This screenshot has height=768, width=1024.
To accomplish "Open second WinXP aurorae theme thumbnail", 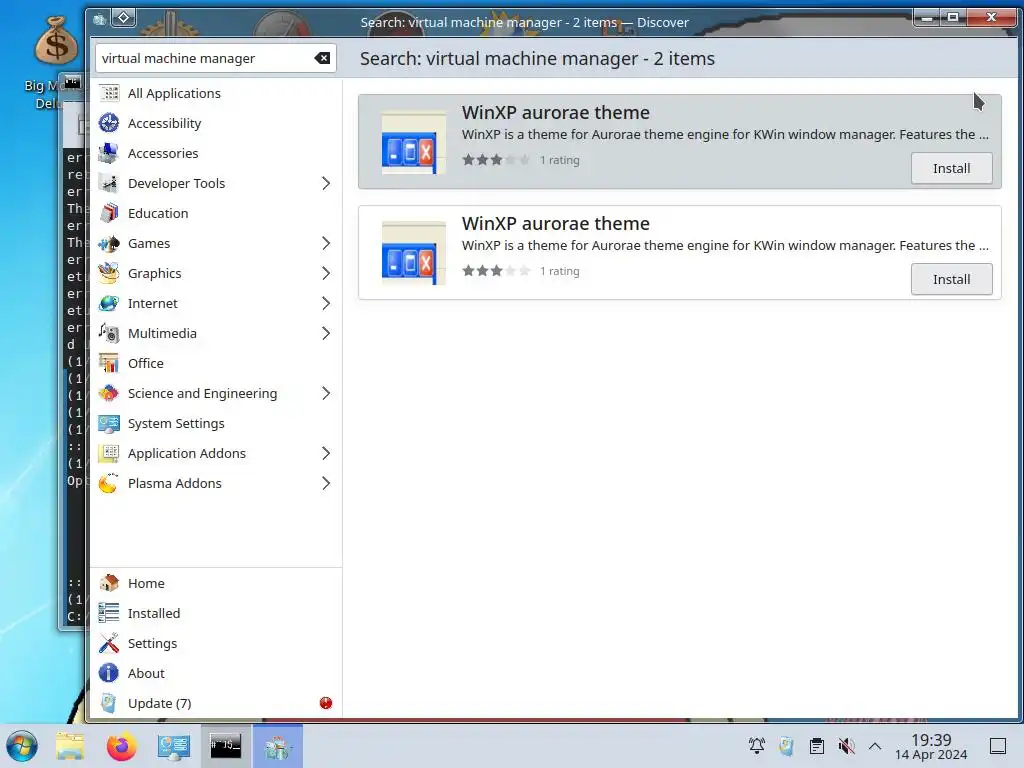I will tap(413, 254).
